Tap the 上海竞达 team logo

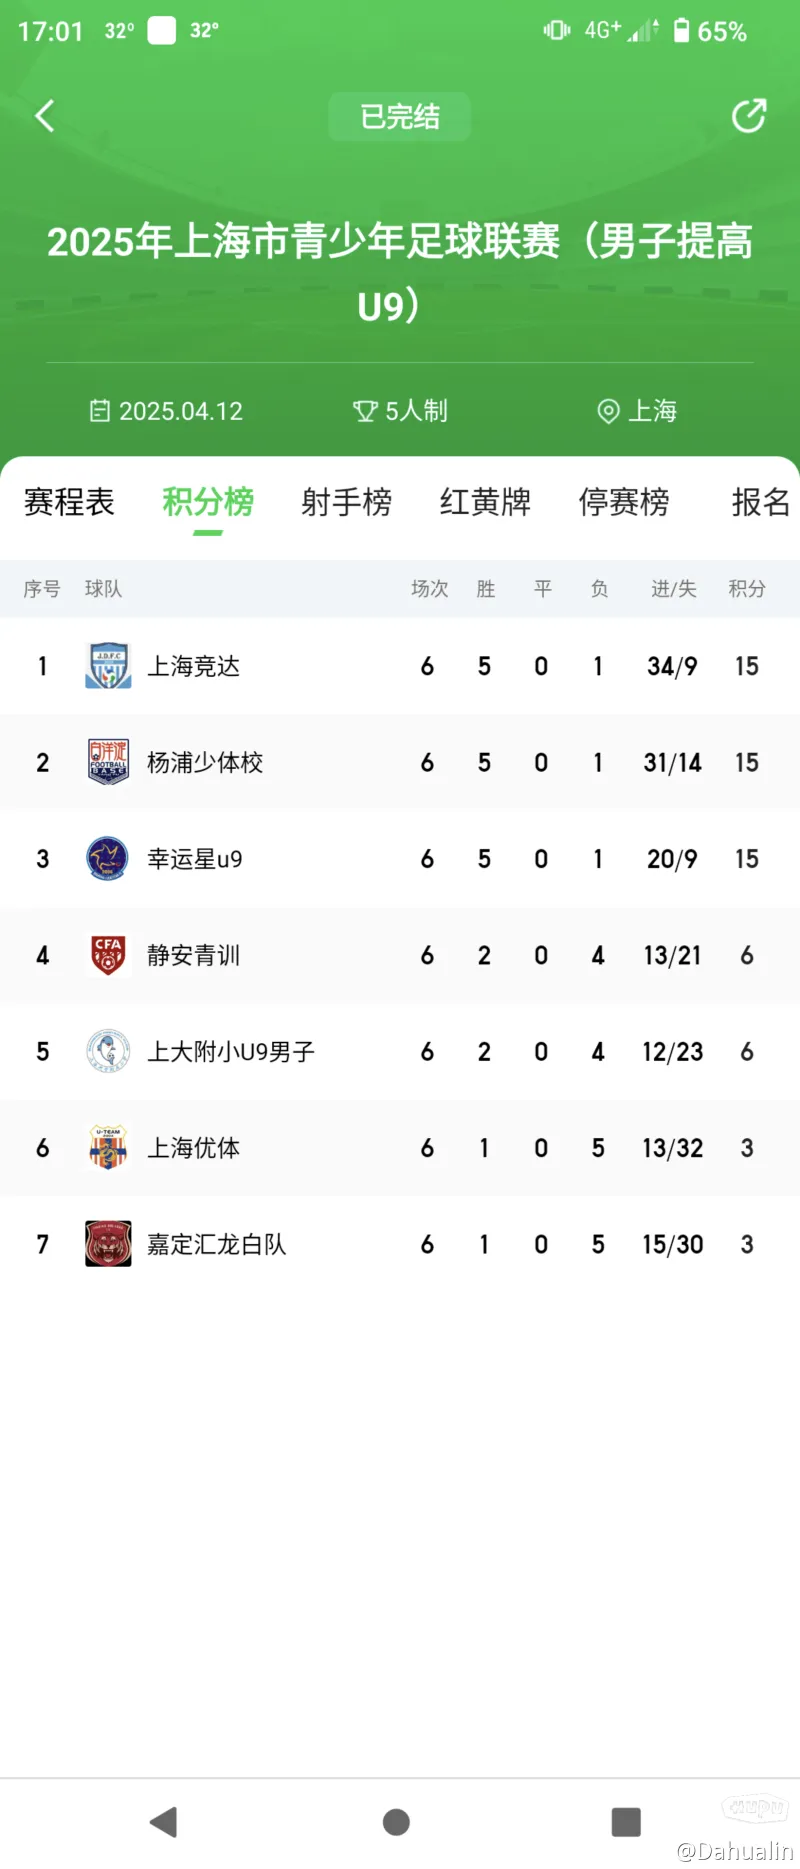[108, 666]
